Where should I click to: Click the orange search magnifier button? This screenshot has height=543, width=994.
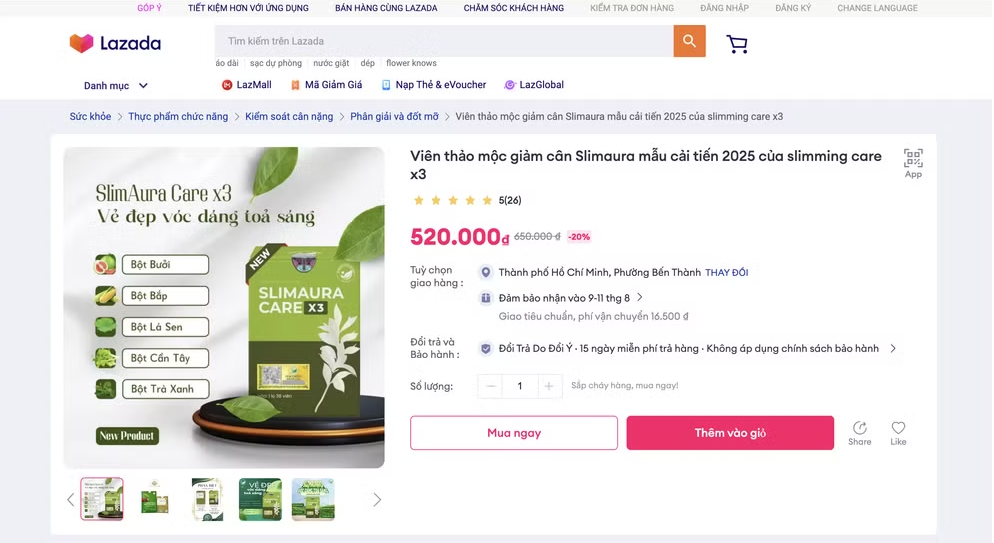click(689, 41)
